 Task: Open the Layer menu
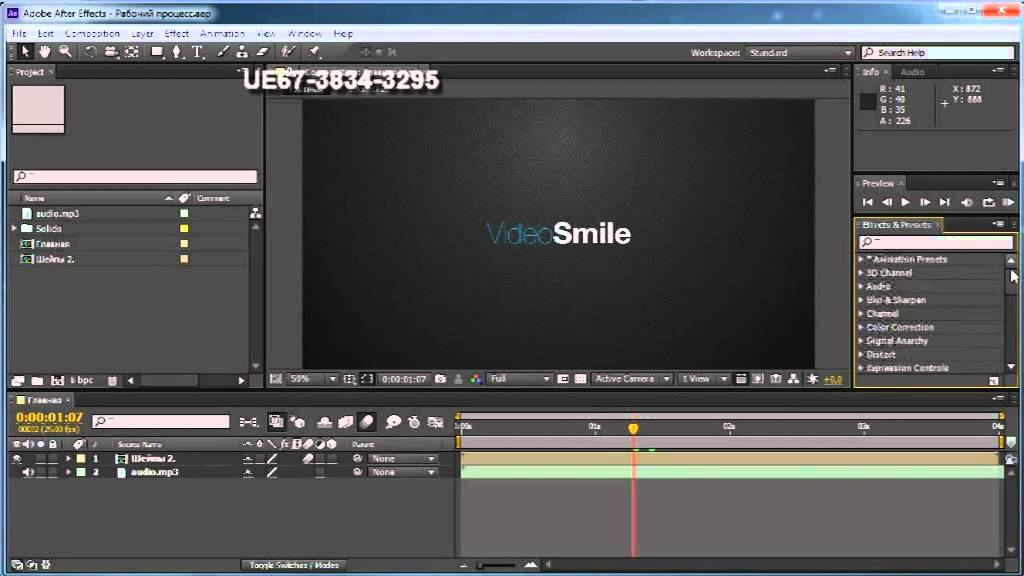[142, 33]
